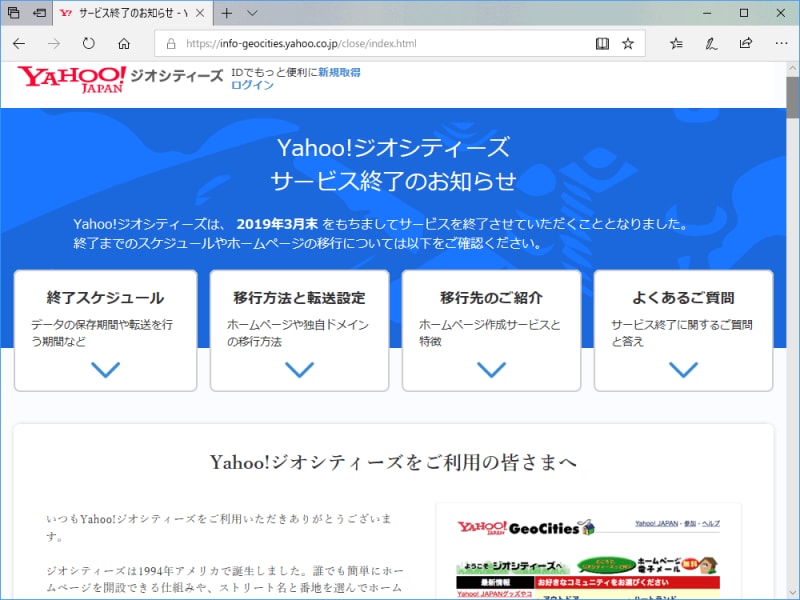The image size is (800, 600).
Task: Click the ログイン link
Action: tap(252, 85)
